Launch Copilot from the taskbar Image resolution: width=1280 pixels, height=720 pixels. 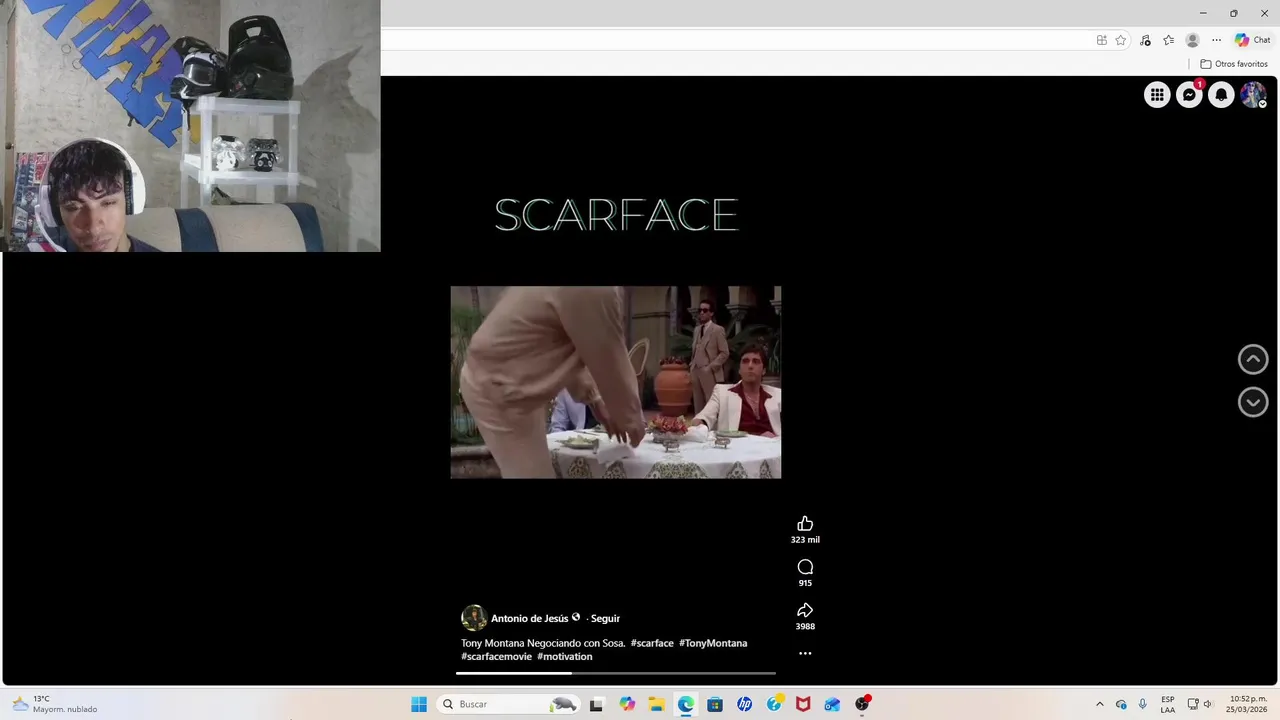[x=627, y=704]
